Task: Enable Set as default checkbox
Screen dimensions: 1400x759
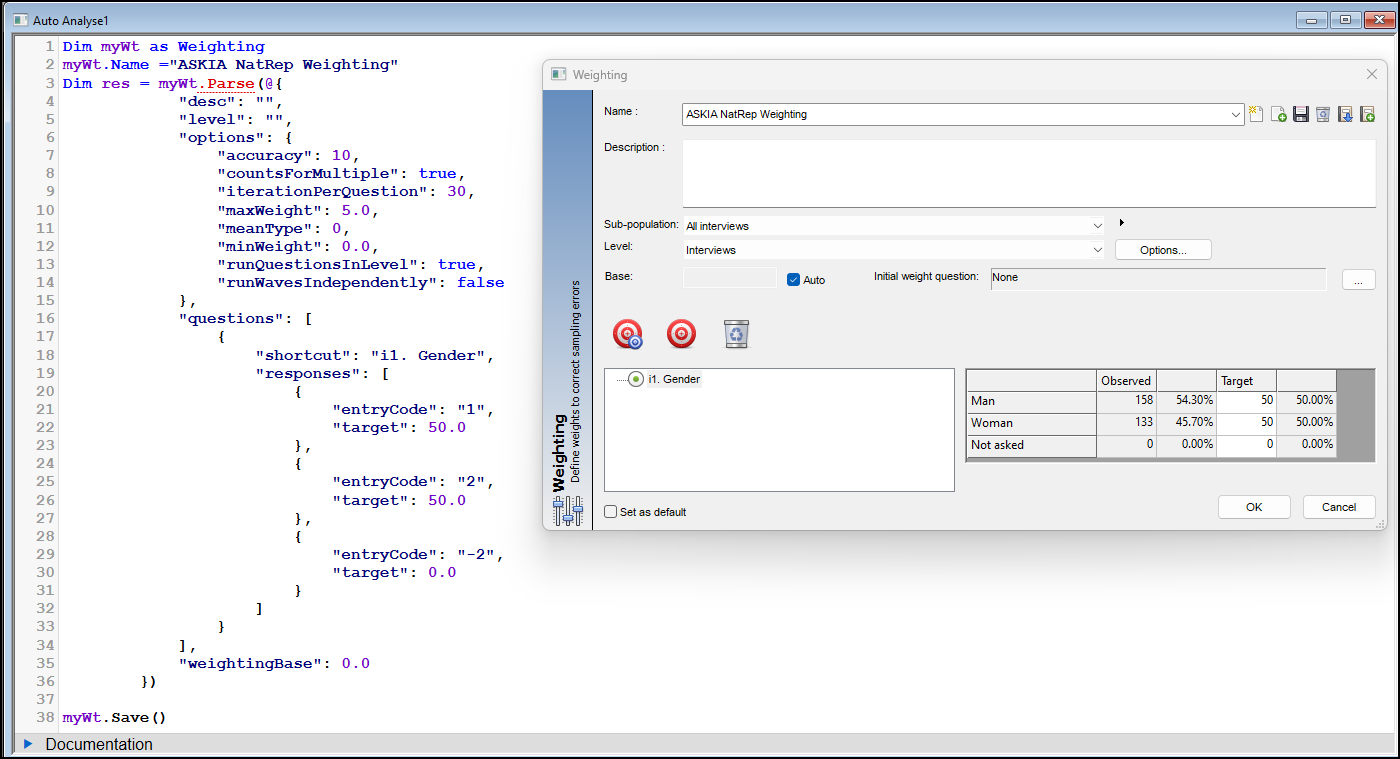Action: [x=611, y=512]
